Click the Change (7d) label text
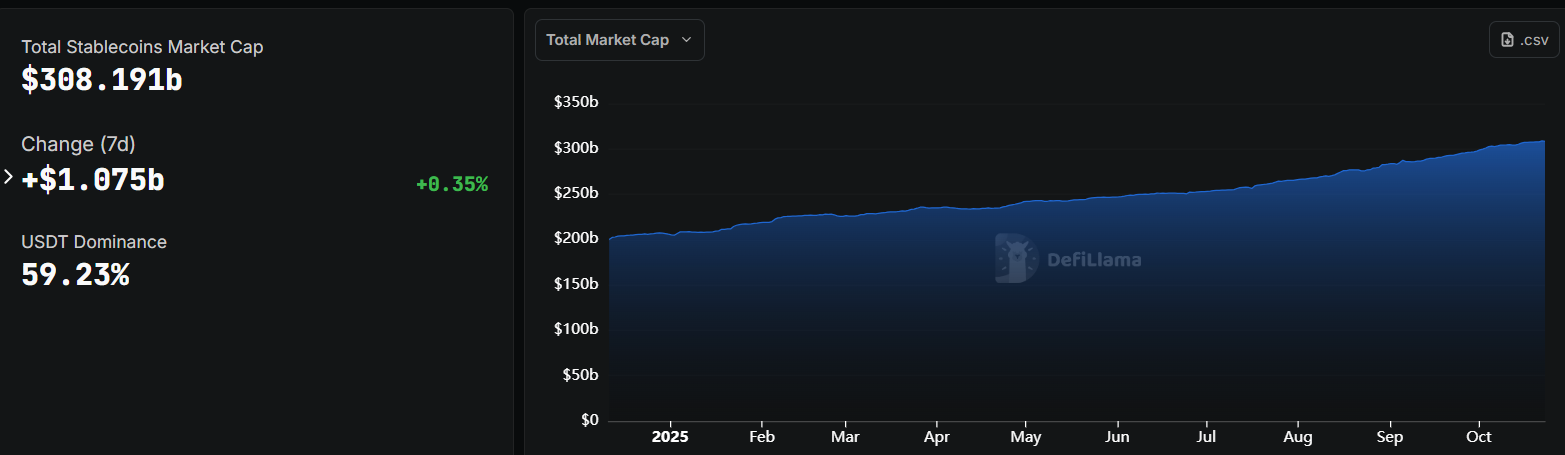This screenshot has width=1565, height=455. pyautogui.click(x=78, y=144)
